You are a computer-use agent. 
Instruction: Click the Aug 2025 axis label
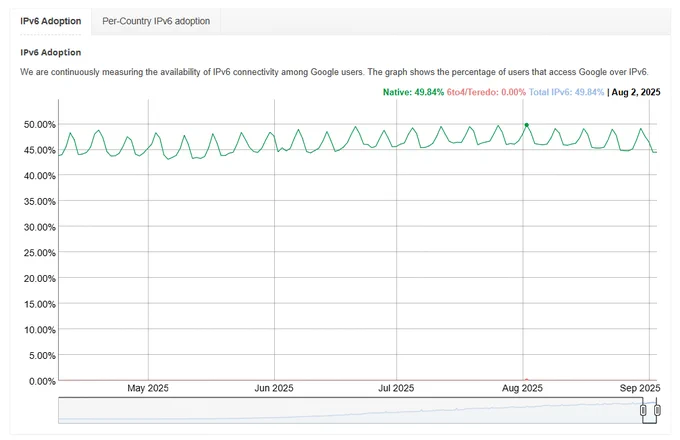click(x=522, y=388)
